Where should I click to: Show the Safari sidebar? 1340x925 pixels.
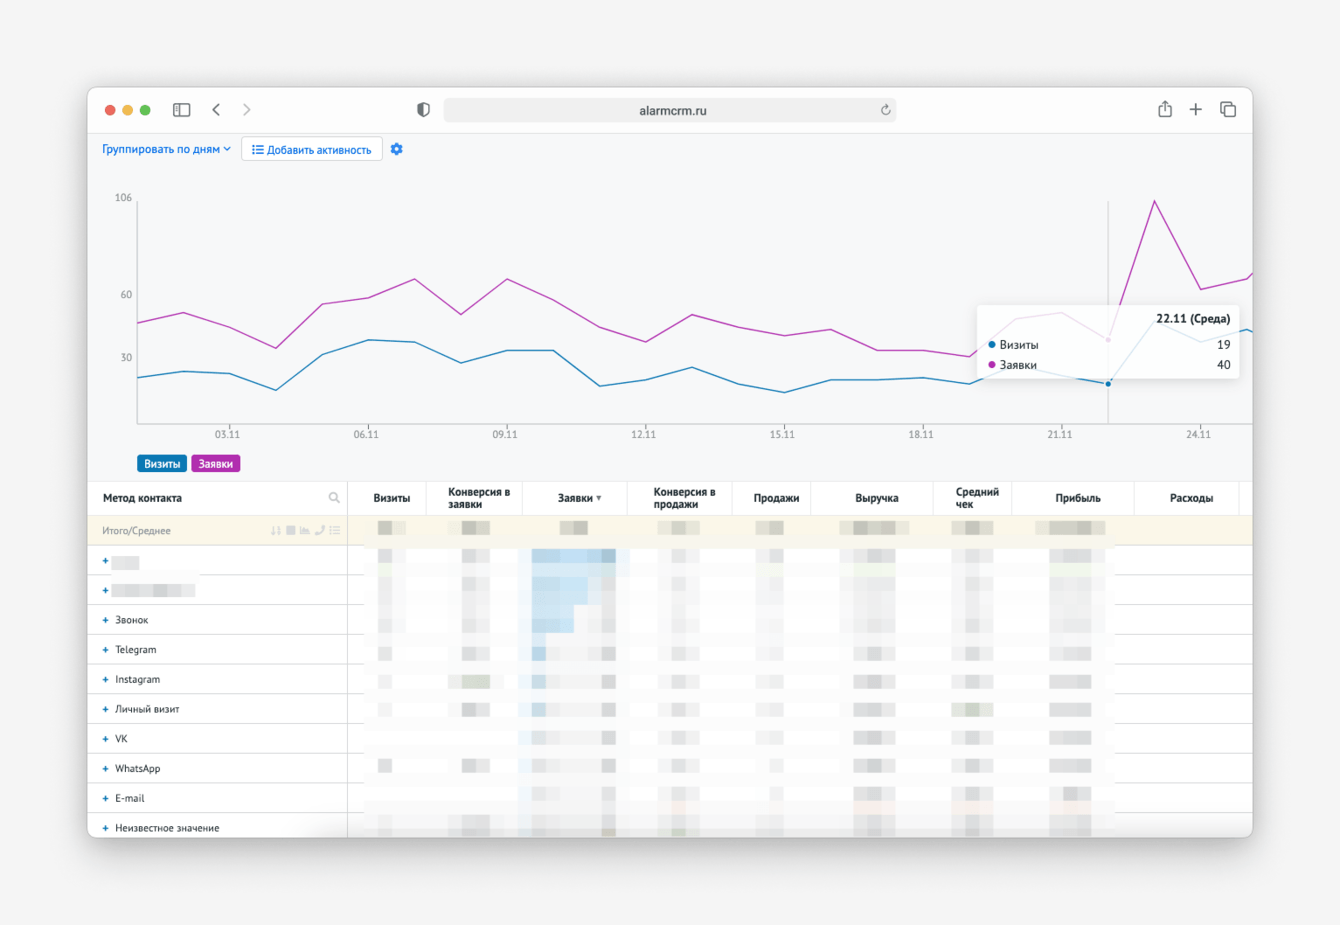pyautogui.click(x=181, y=110)
